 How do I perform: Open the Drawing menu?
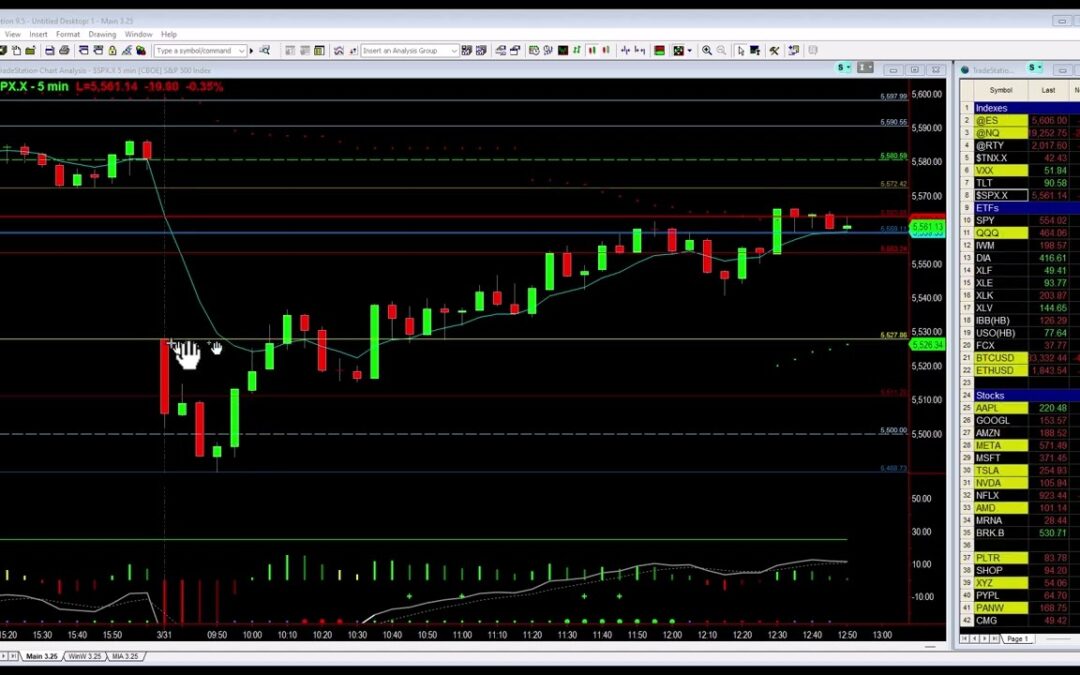pyautogui.click(x=102, y=34)
